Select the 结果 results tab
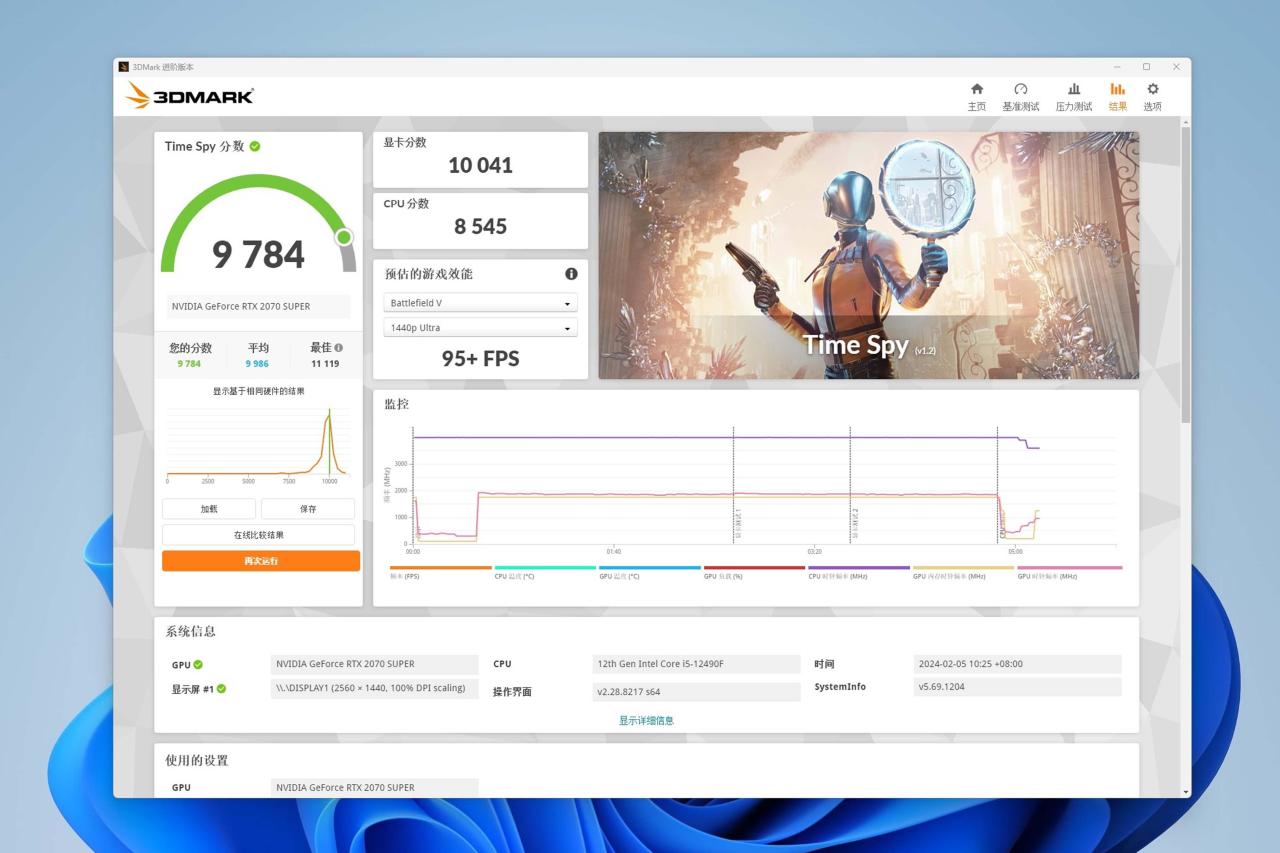 pos(1117,96)
